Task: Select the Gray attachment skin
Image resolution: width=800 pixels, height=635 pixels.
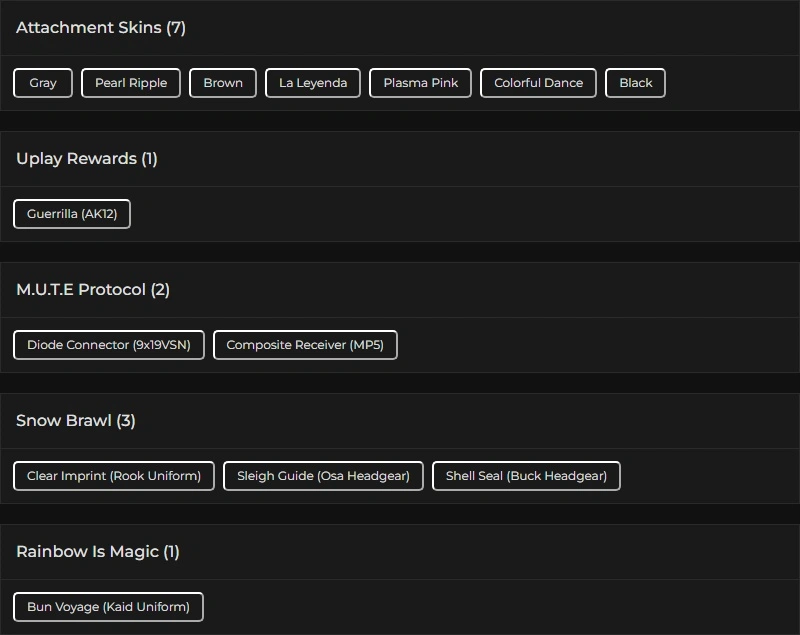Action: (43, 83)
